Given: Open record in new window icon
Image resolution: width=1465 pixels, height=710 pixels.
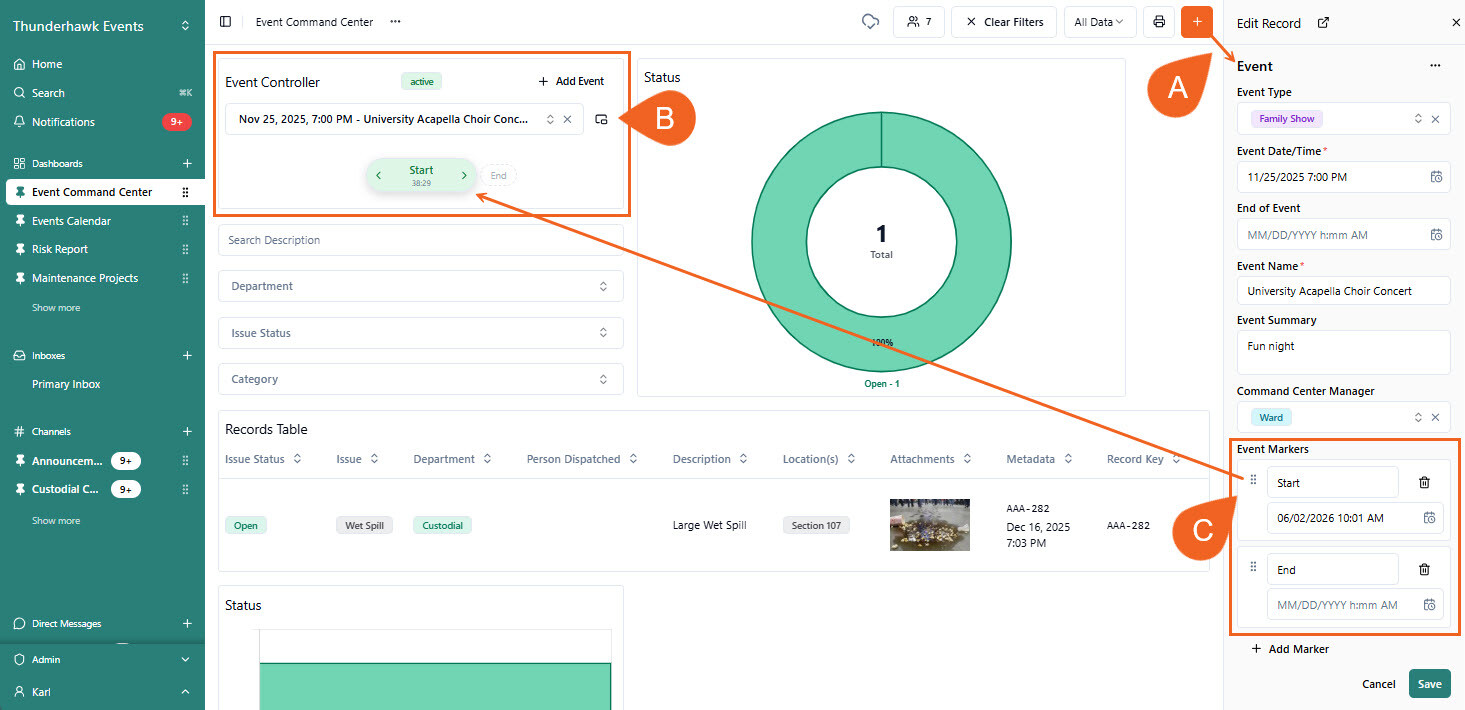Looking at the screenshot, I should coord(1323,23).
